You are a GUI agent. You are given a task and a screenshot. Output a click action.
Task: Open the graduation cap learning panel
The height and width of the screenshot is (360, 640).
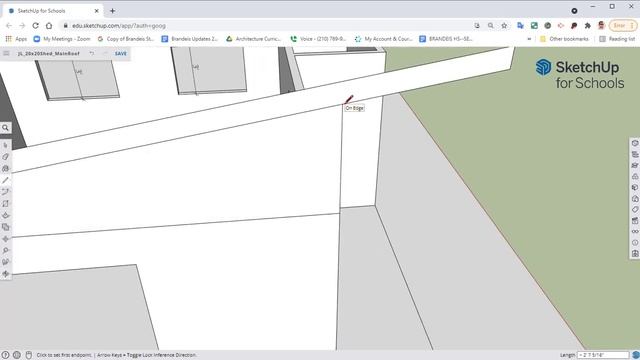pos(635,165)
